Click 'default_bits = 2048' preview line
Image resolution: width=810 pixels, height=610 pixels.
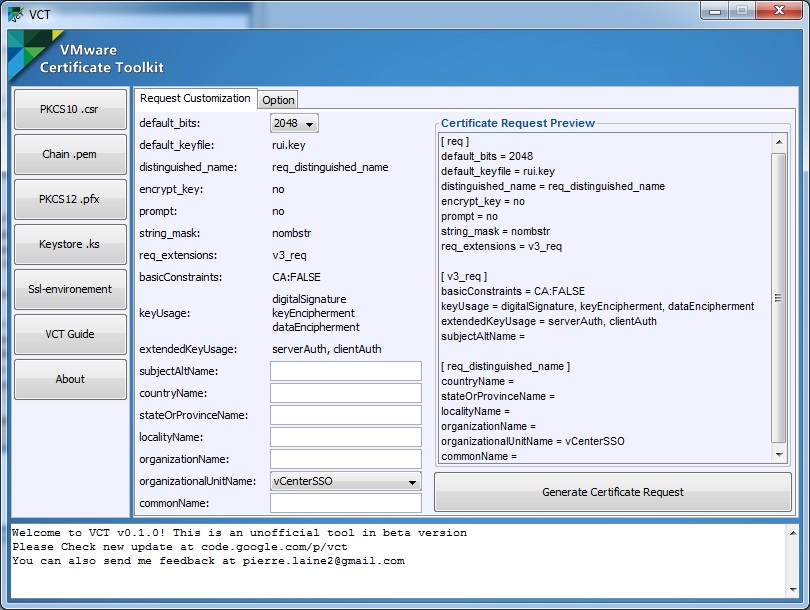[x=487, y=157]
